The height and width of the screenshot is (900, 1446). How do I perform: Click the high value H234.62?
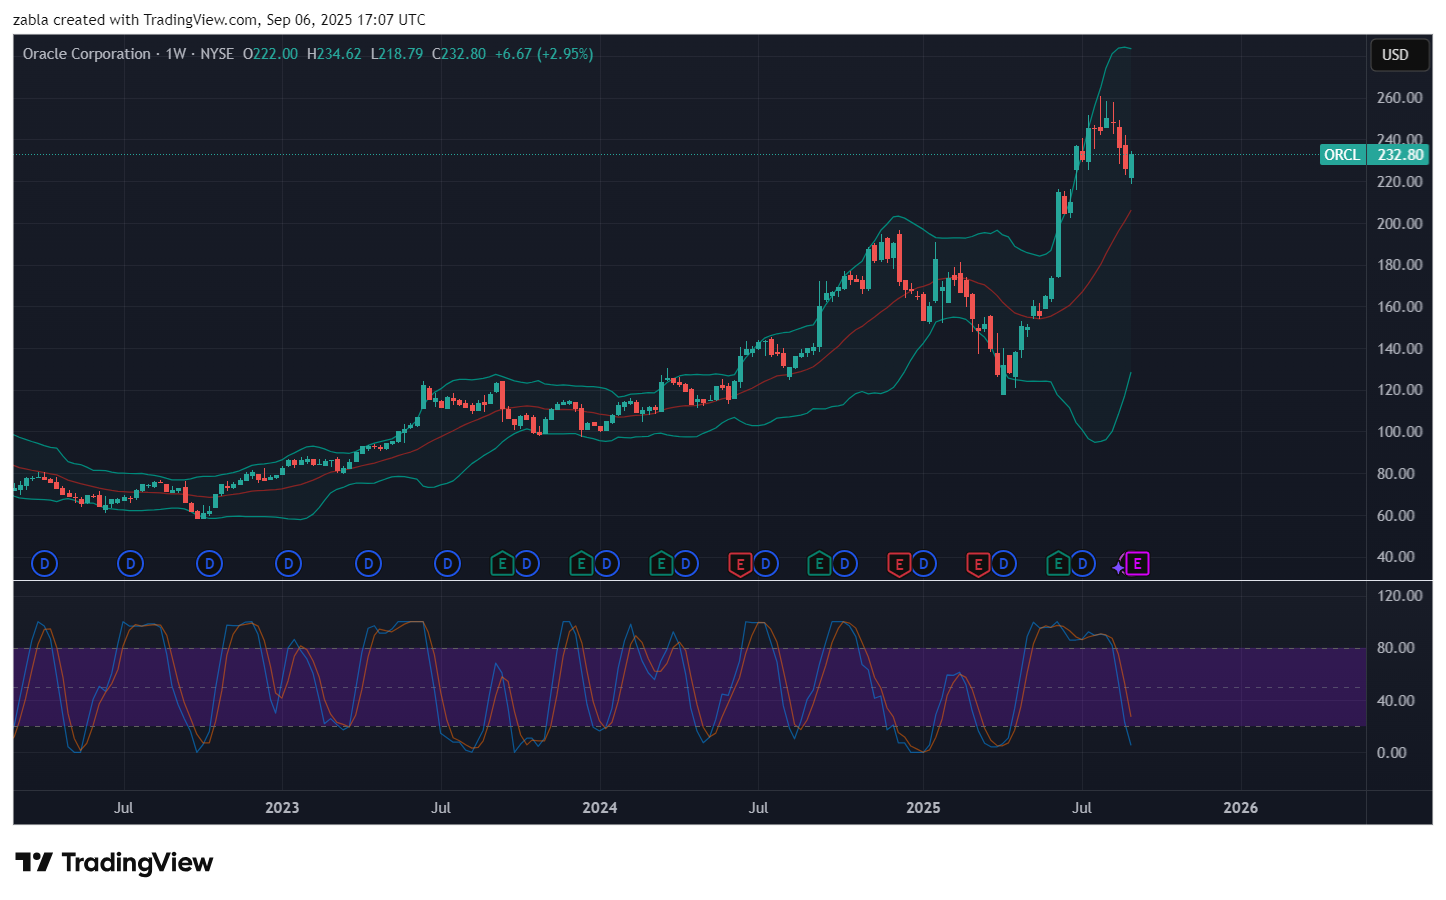(334, 54)
